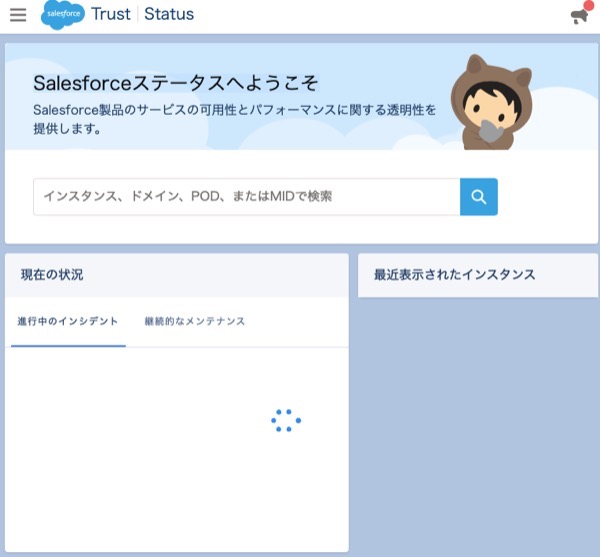Click the Salesforce cloud logo
The image size is (600, 557).
[63, 15]
